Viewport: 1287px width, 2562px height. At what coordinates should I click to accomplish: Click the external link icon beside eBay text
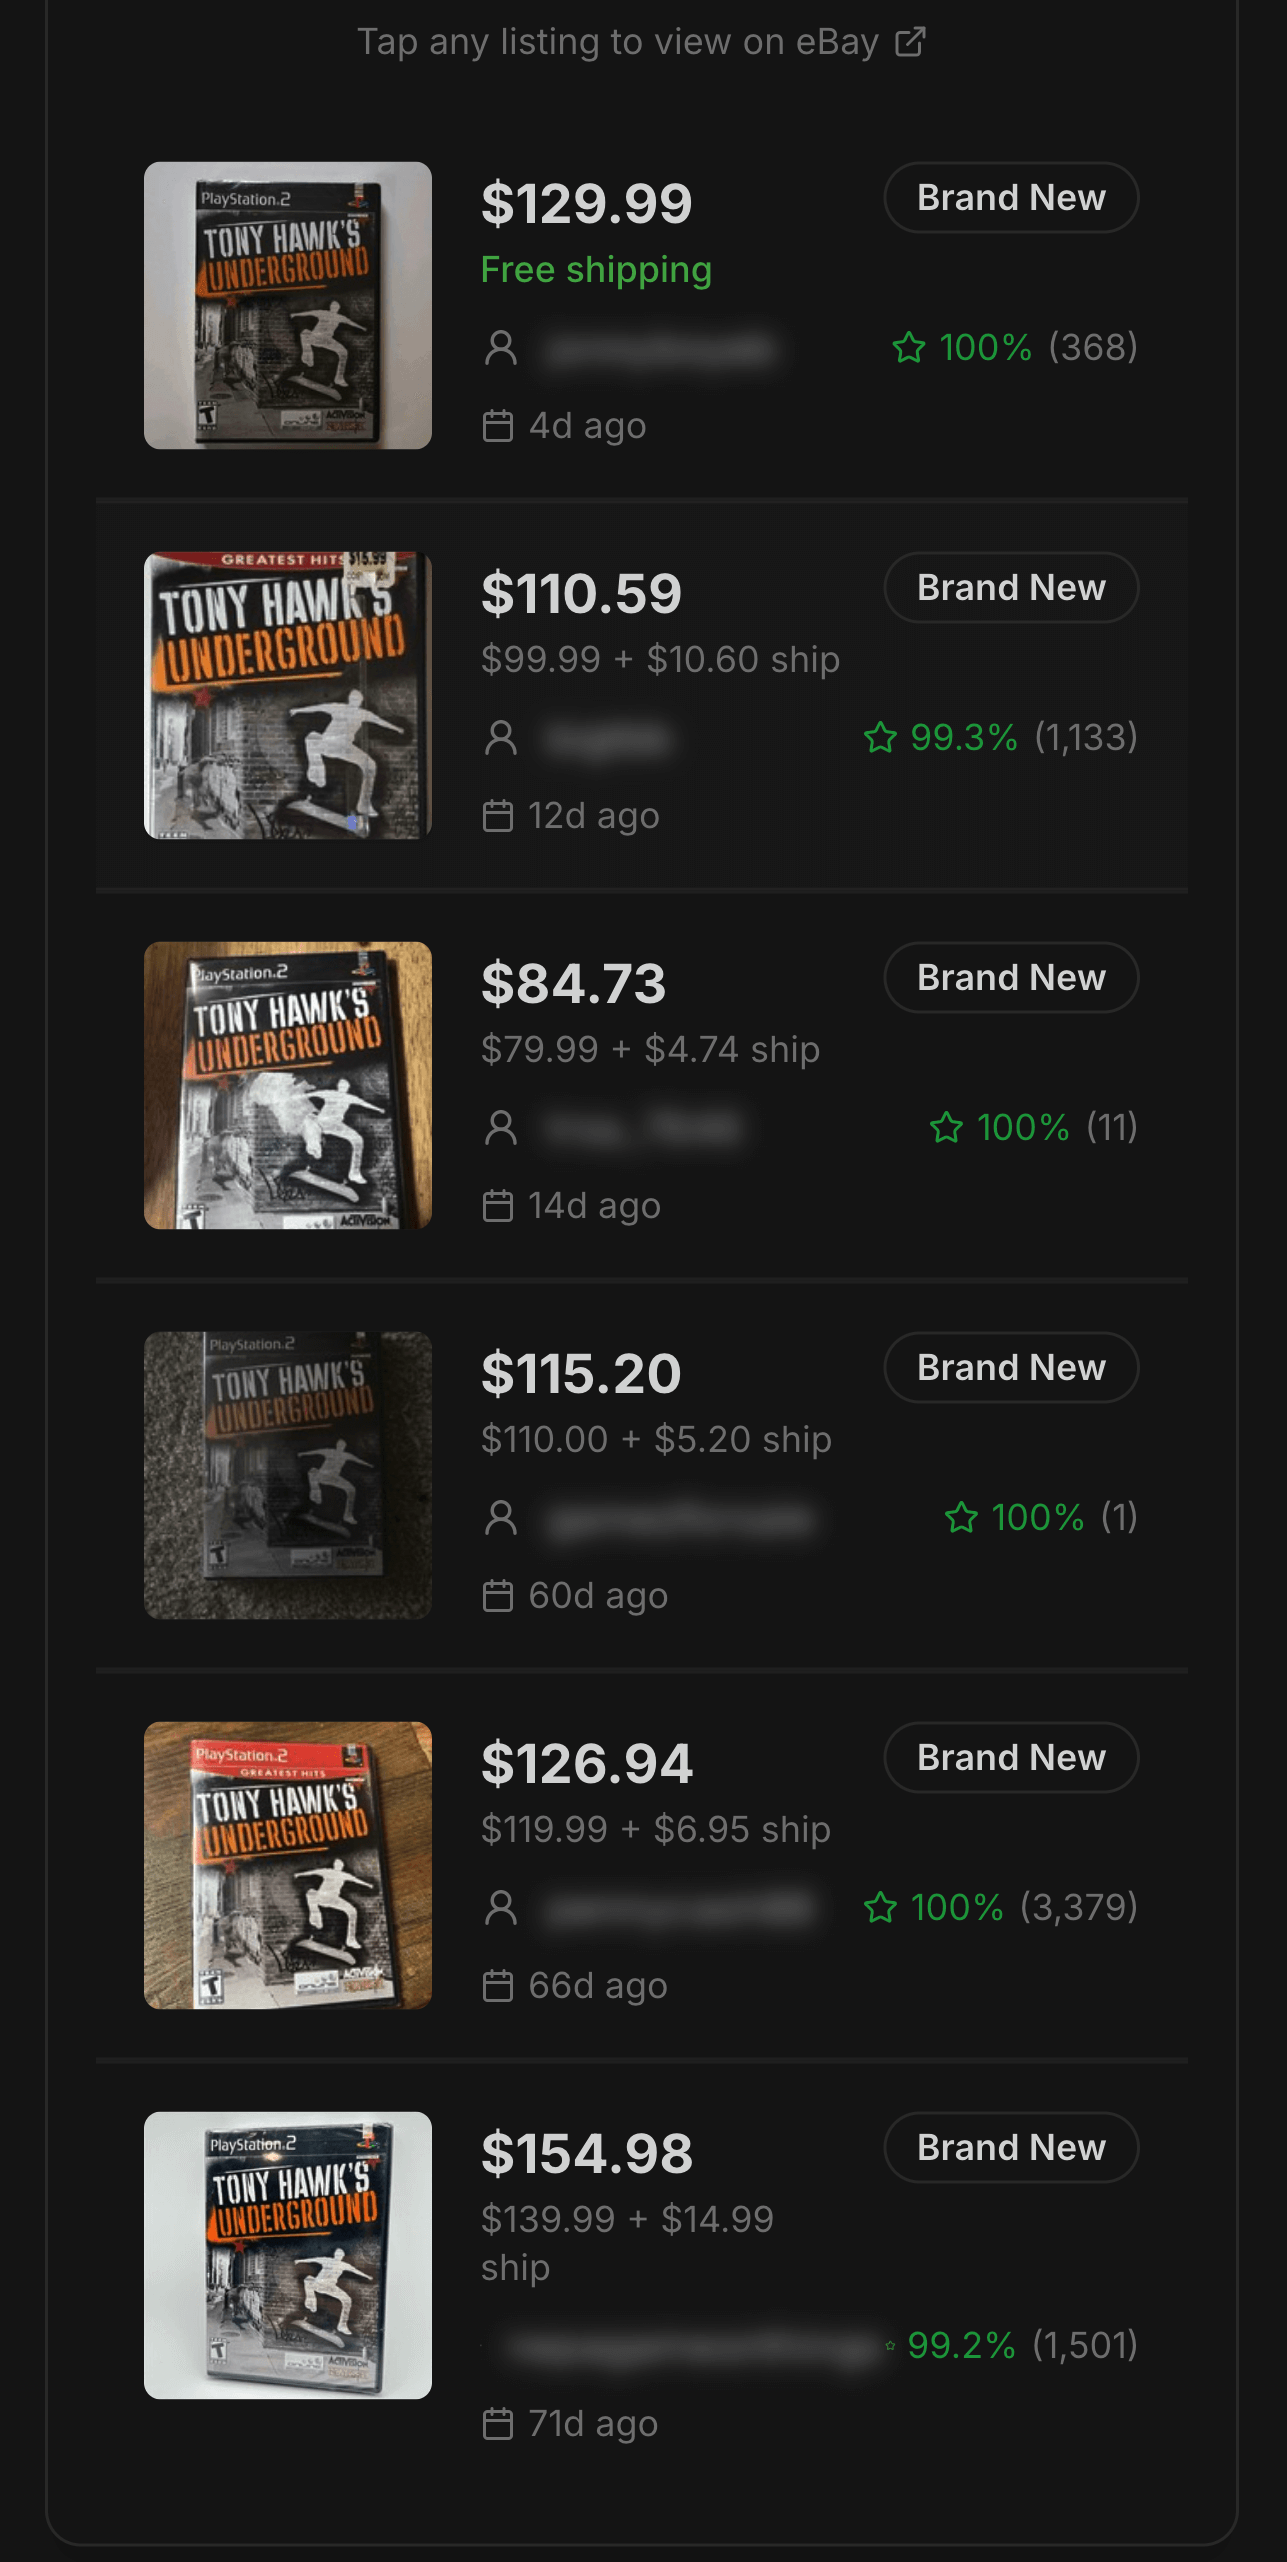click(x=910, y=42)
